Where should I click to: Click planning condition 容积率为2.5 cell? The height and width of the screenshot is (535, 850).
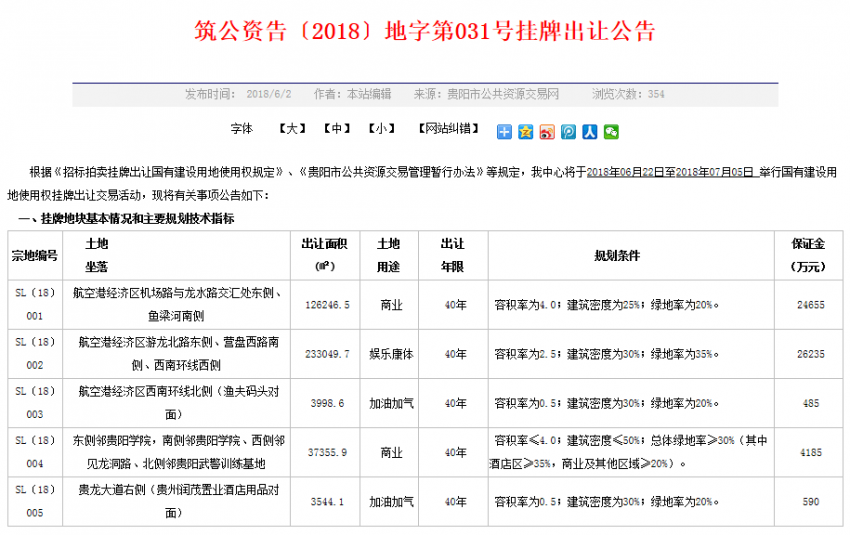click(x=631, y=354)
